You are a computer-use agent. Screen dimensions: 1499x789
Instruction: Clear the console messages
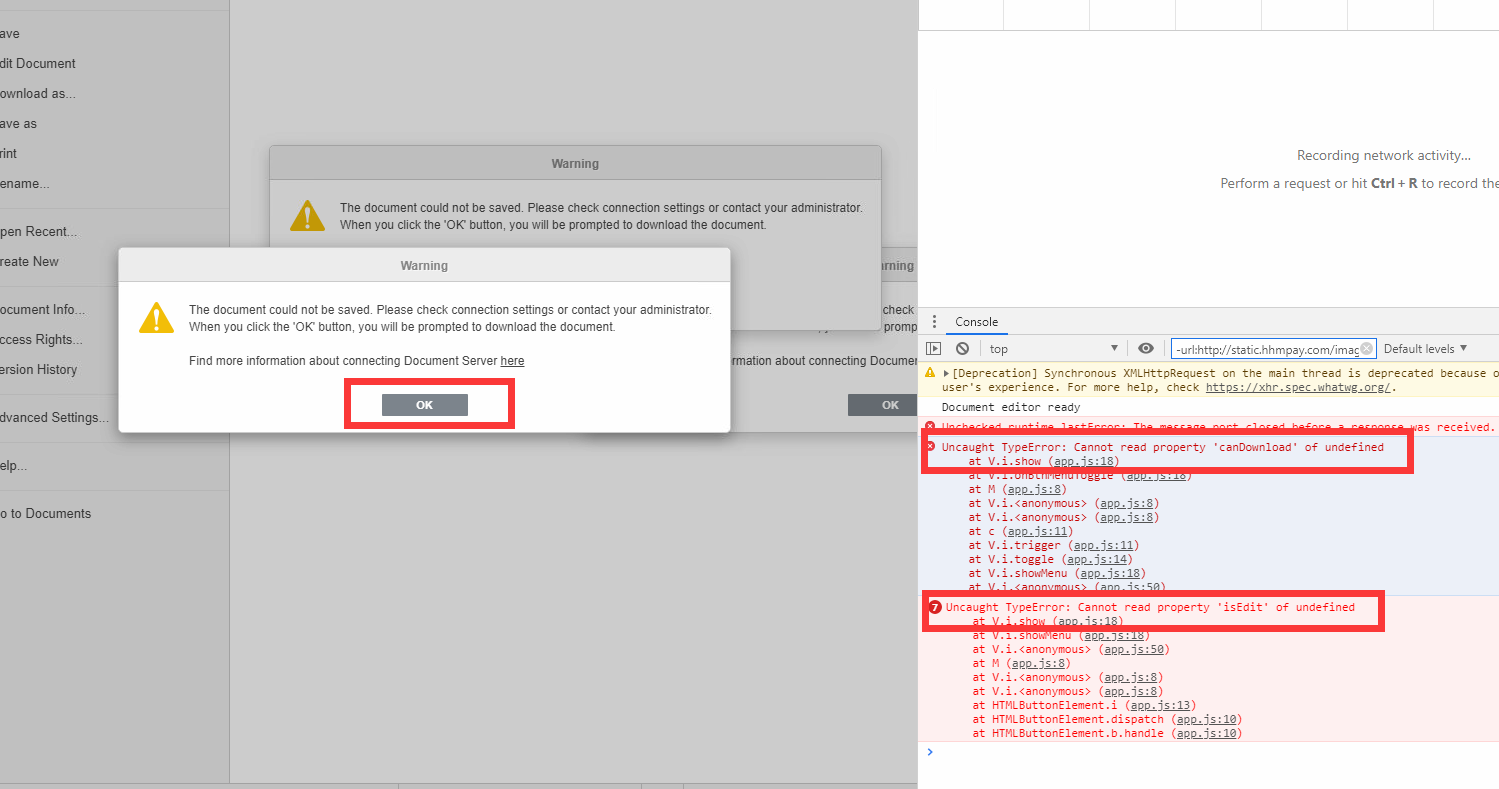click(x=961, y=348)
